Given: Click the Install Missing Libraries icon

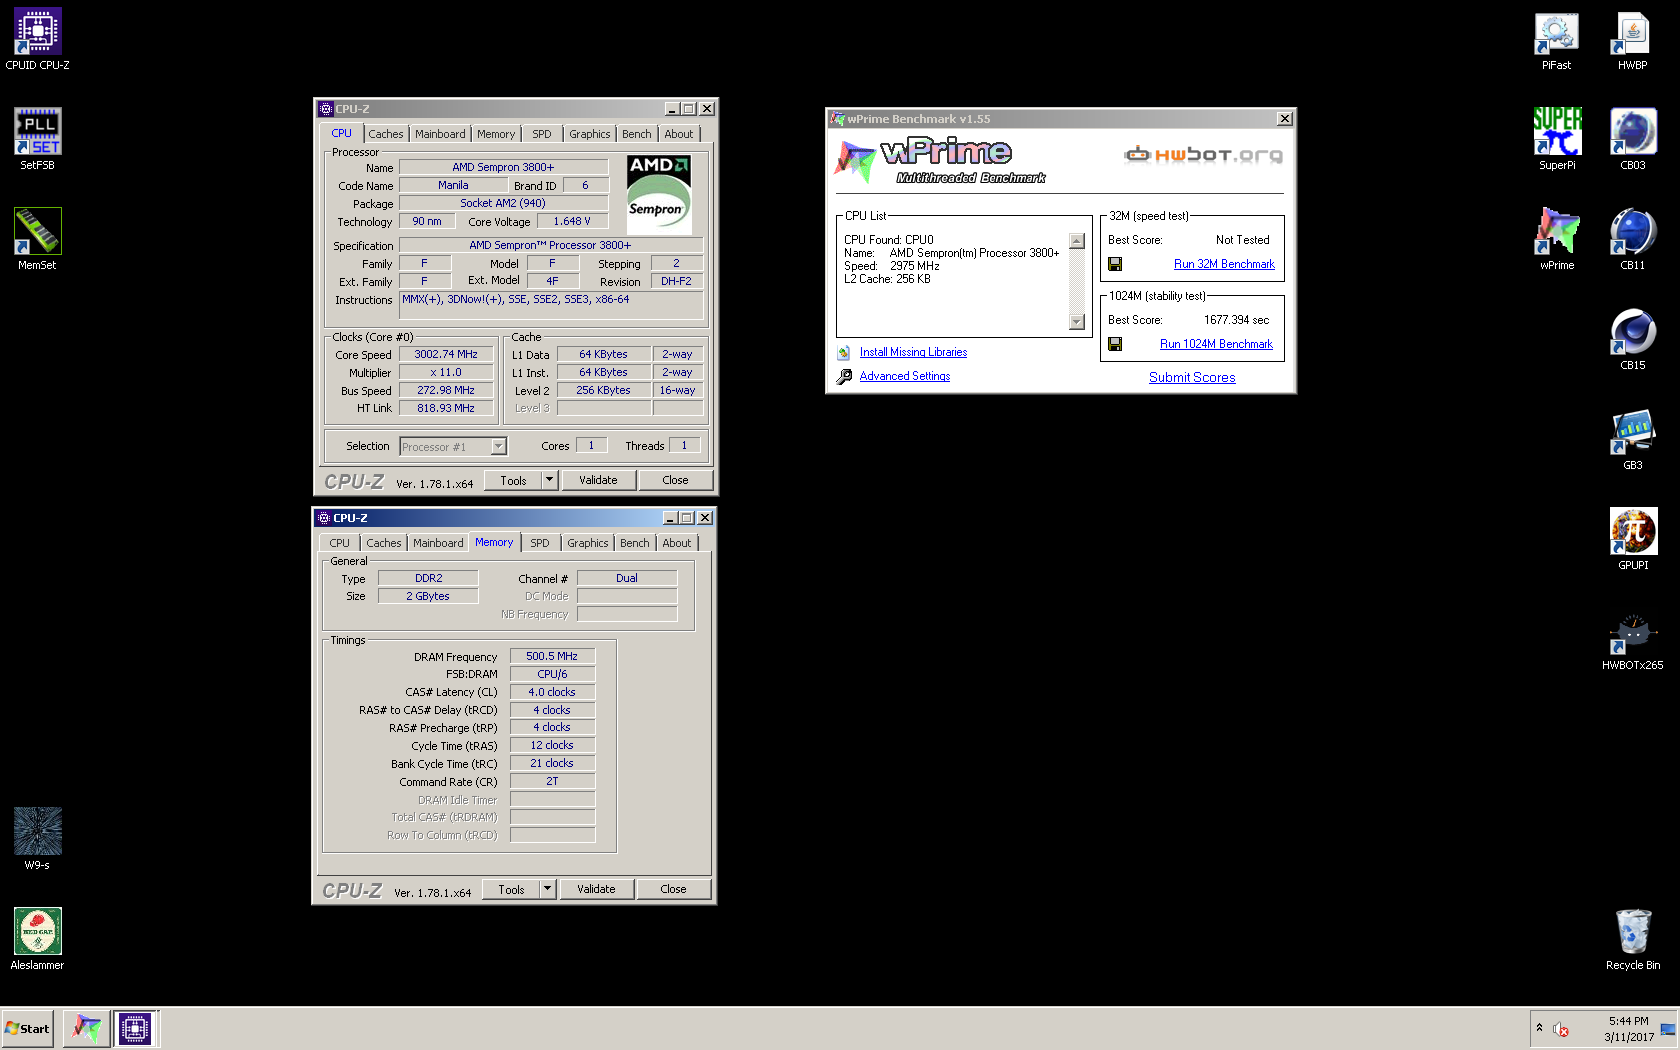Looking at the screenshot, I should pos(844,352).
